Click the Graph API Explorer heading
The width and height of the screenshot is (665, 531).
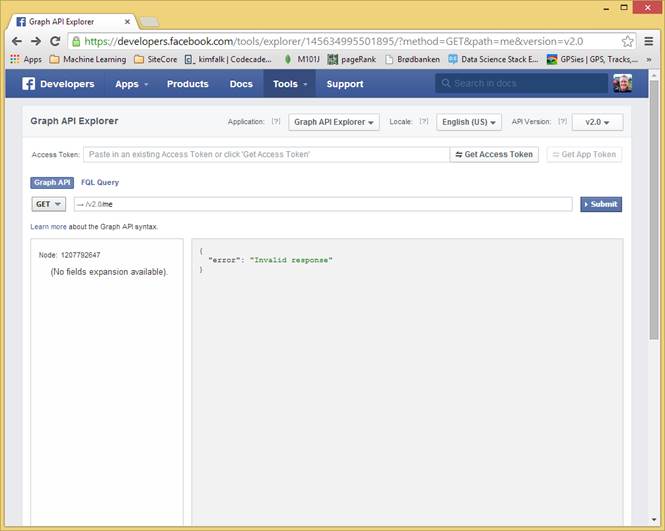coord(74,121)
